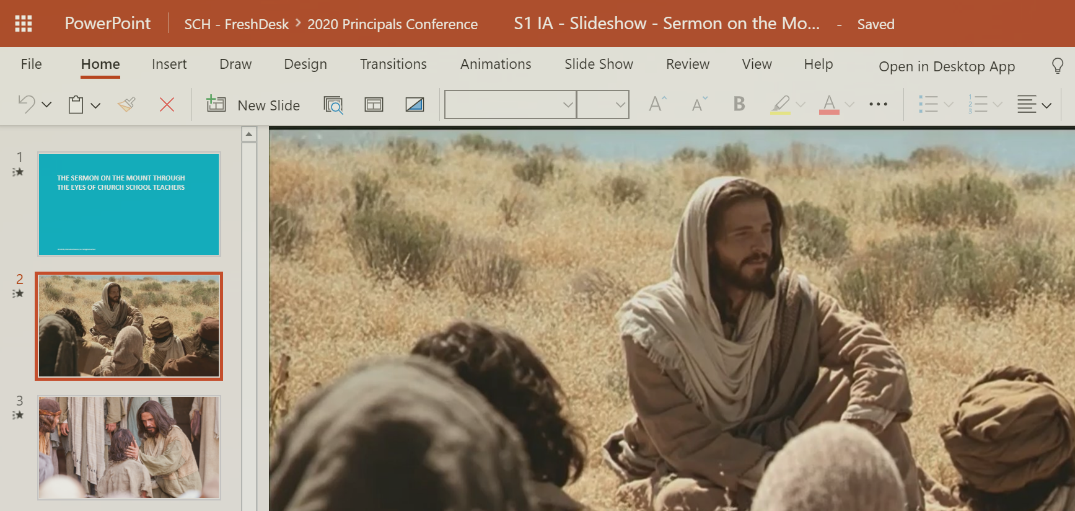Click the Paste clipboard icon
The height and width of the screenshot is (511, 1075).
click(x=76, y=105)
